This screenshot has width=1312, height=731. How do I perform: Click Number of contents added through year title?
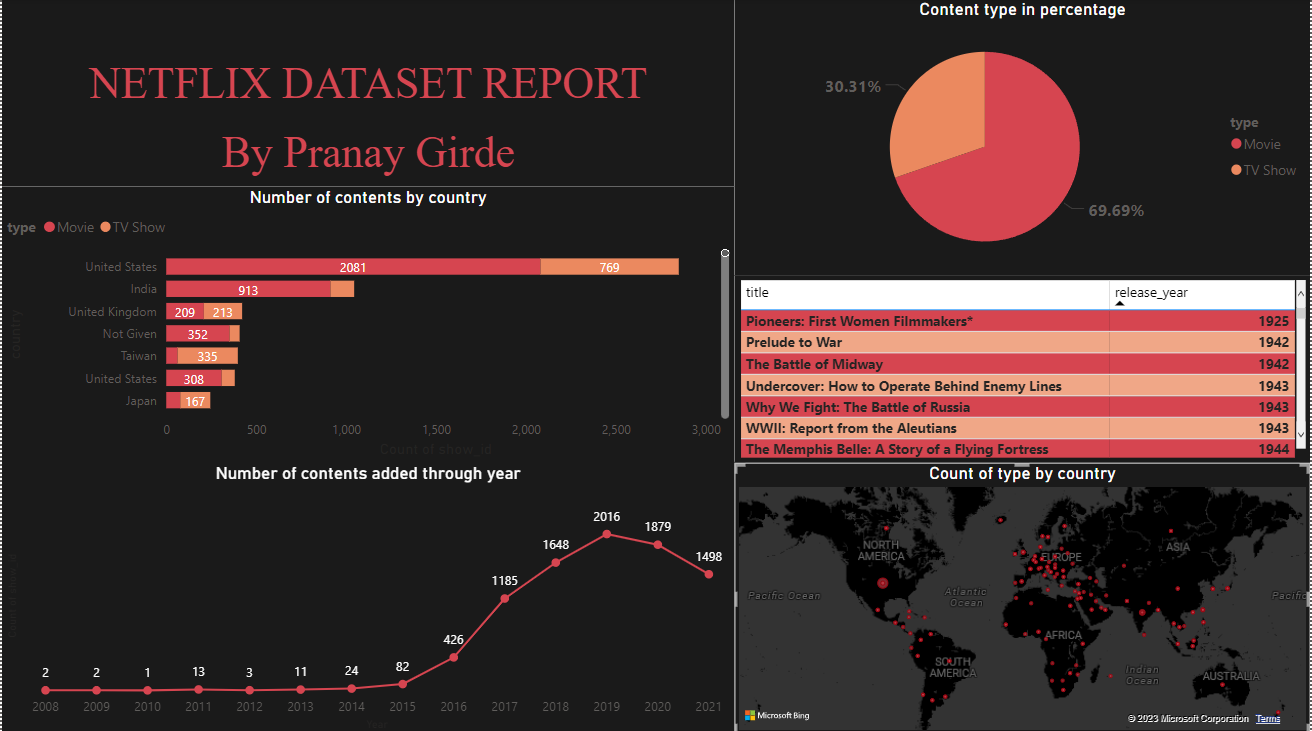[x=368, y=474]
